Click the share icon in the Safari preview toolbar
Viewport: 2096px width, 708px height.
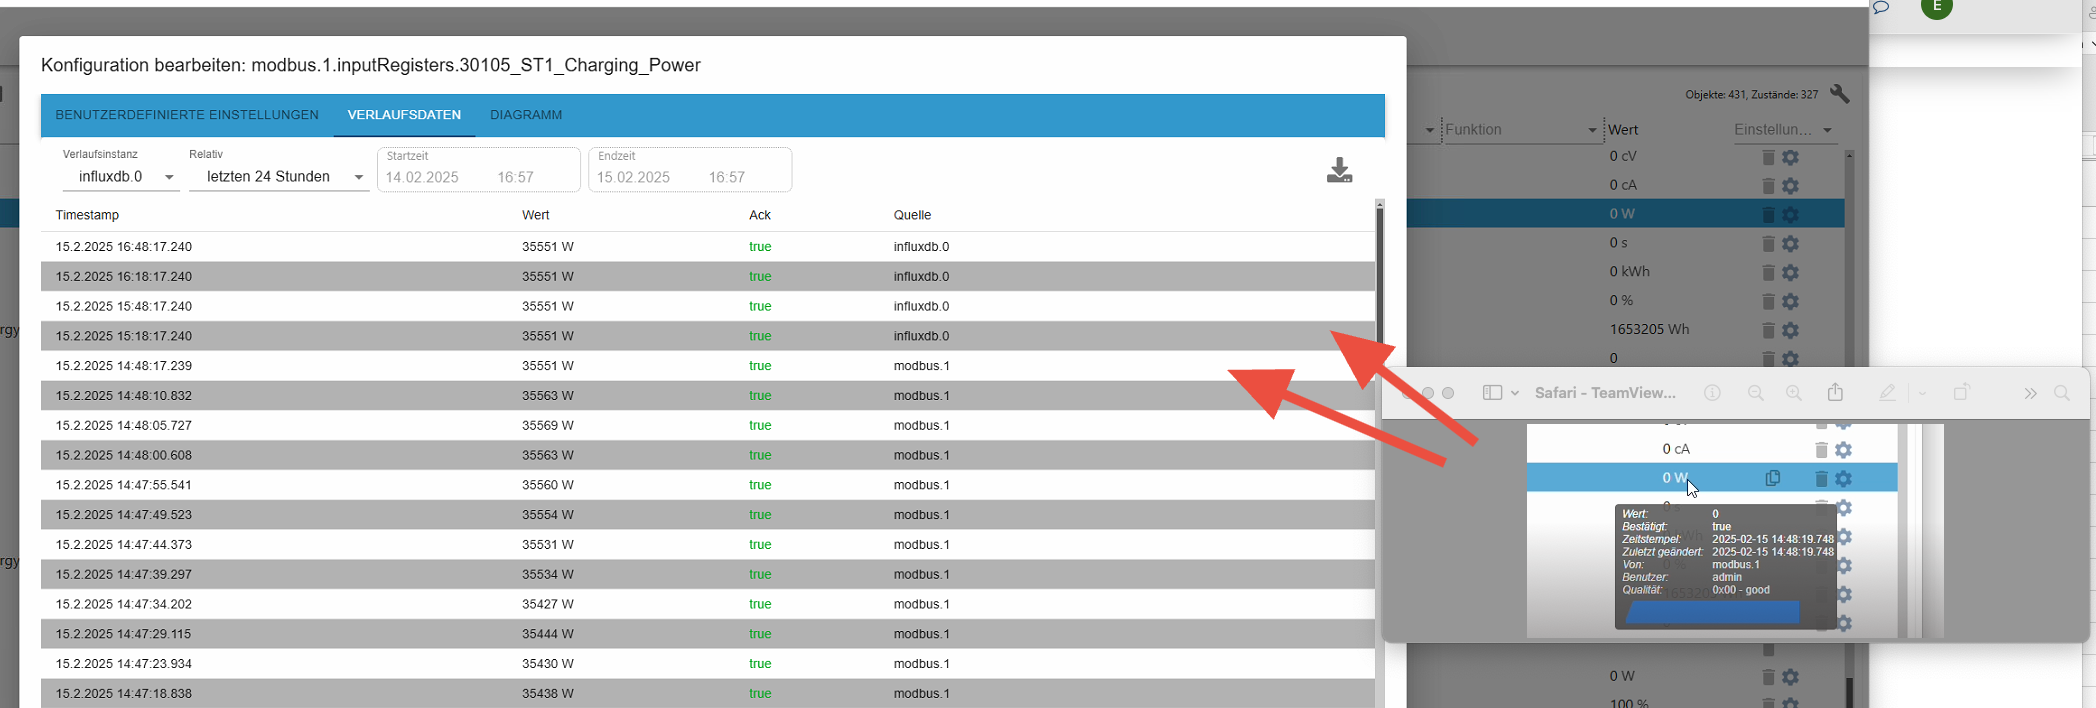1835,393
